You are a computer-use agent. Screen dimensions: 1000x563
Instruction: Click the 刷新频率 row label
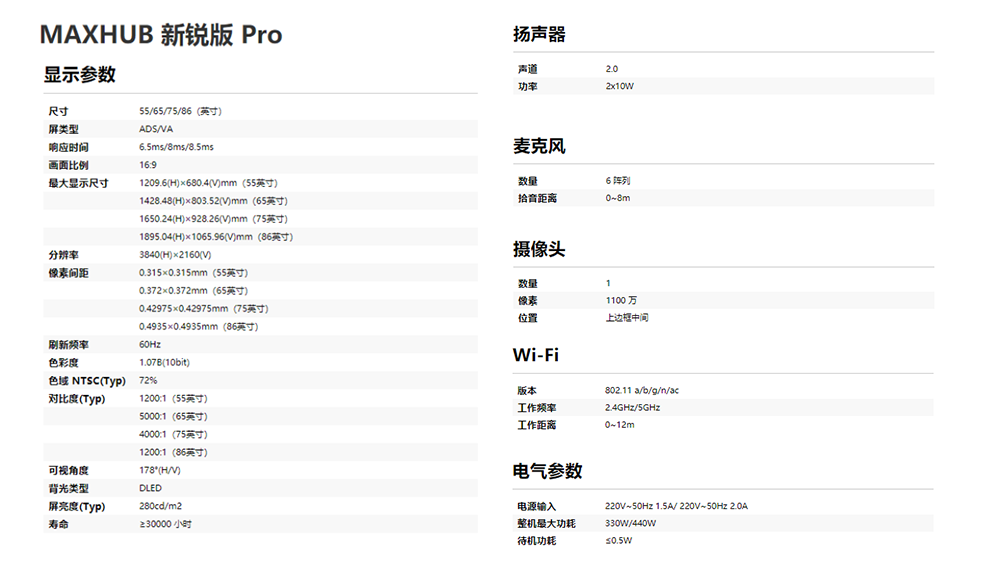point(68,345)
